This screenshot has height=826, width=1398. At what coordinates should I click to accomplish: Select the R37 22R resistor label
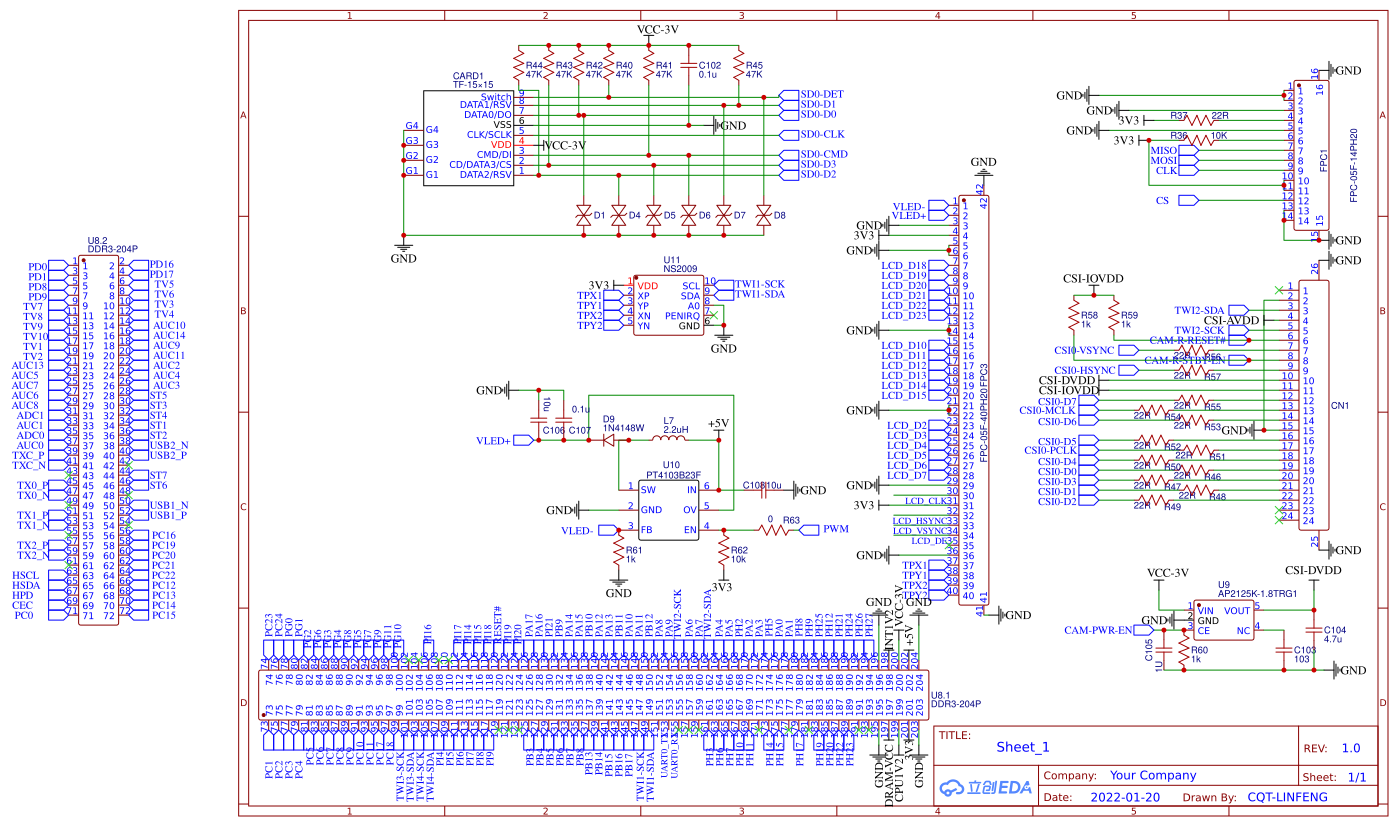1200,116
